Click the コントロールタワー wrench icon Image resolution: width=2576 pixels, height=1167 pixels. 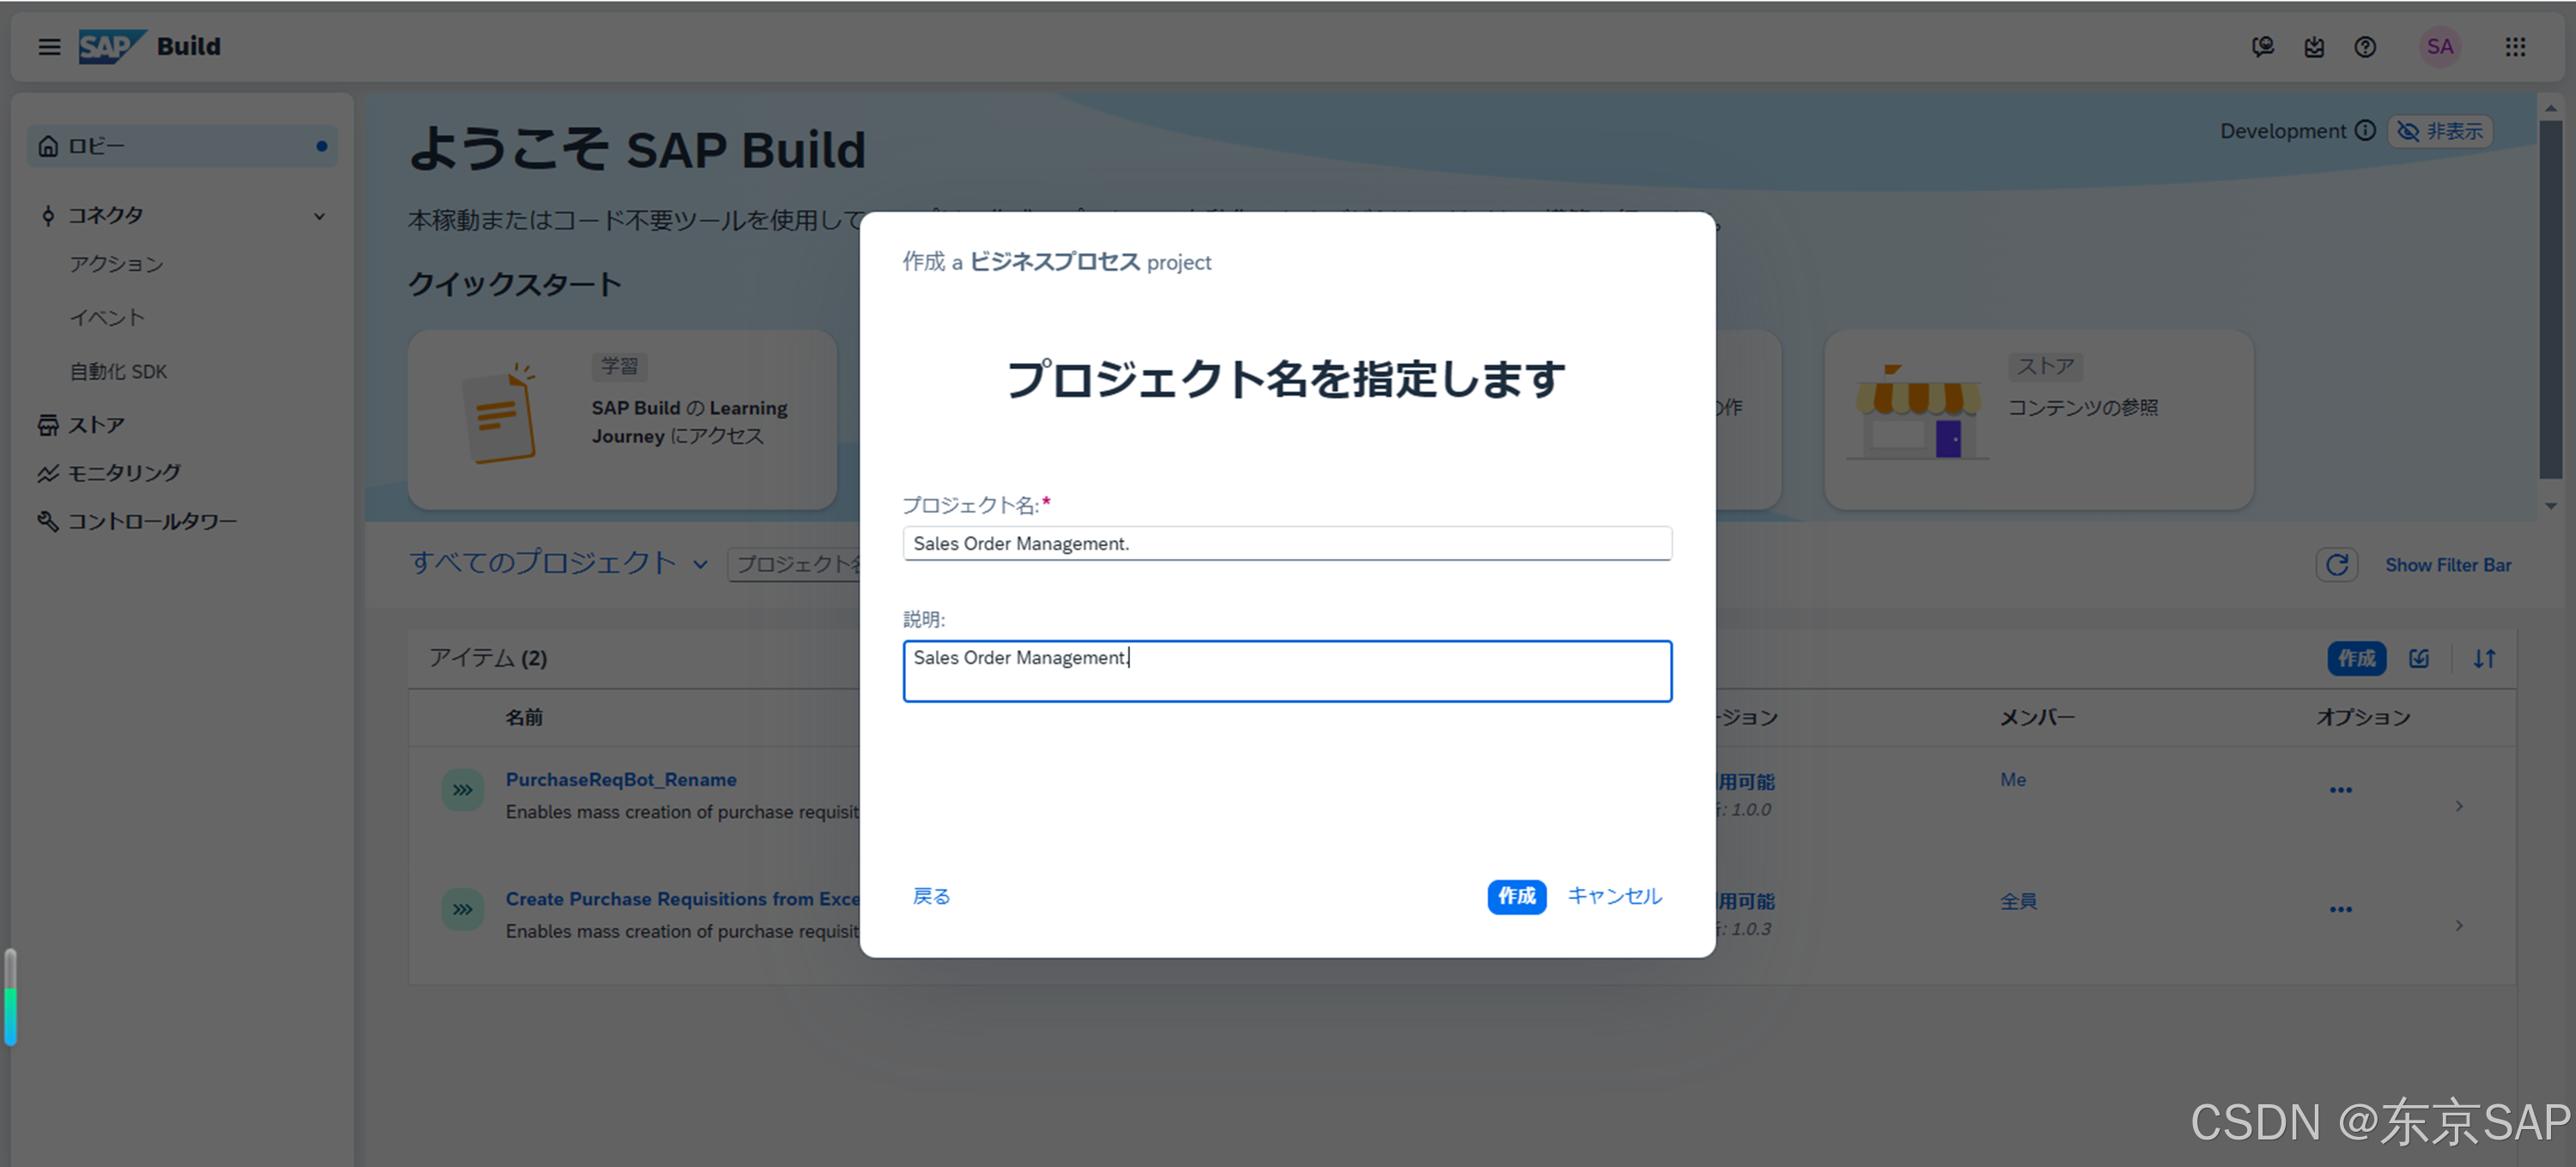48,521
